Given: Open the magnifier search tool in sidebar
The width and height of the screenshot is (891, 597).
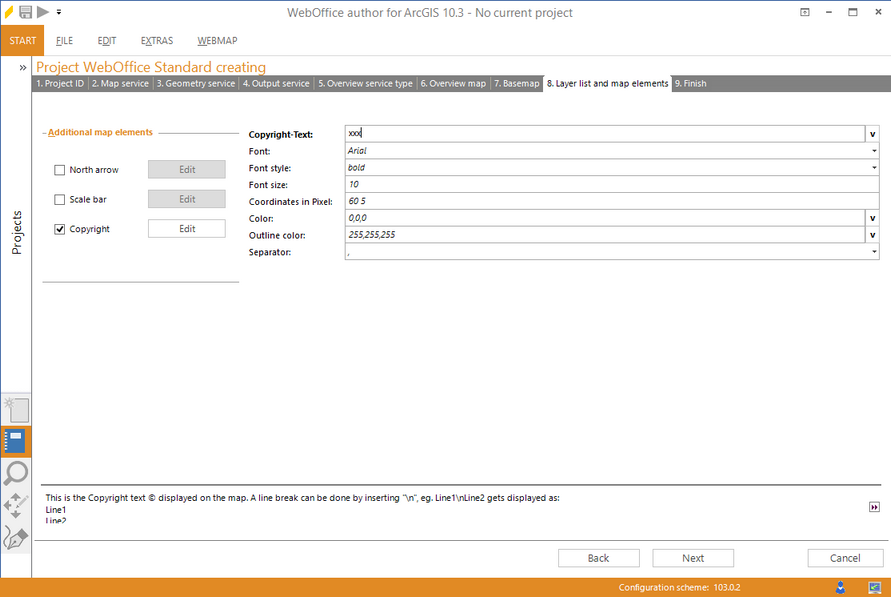Looking at the screenshot, I should point(16,472).
